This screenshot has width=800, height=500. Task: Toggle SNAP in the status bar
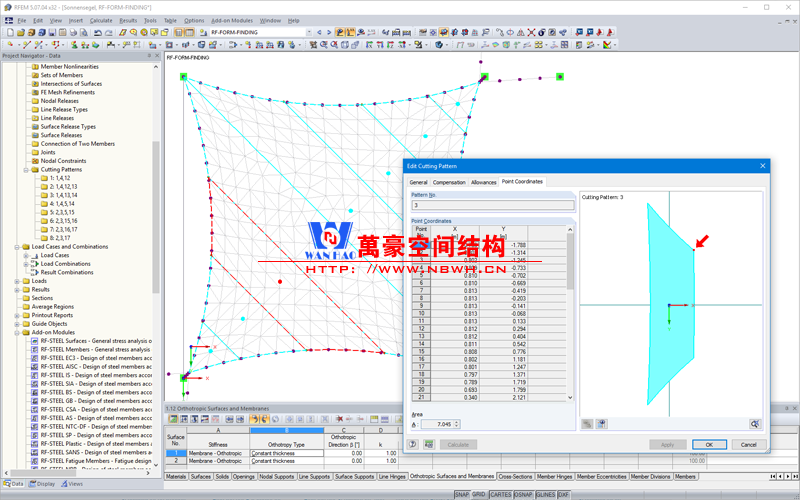click(461, 494)
